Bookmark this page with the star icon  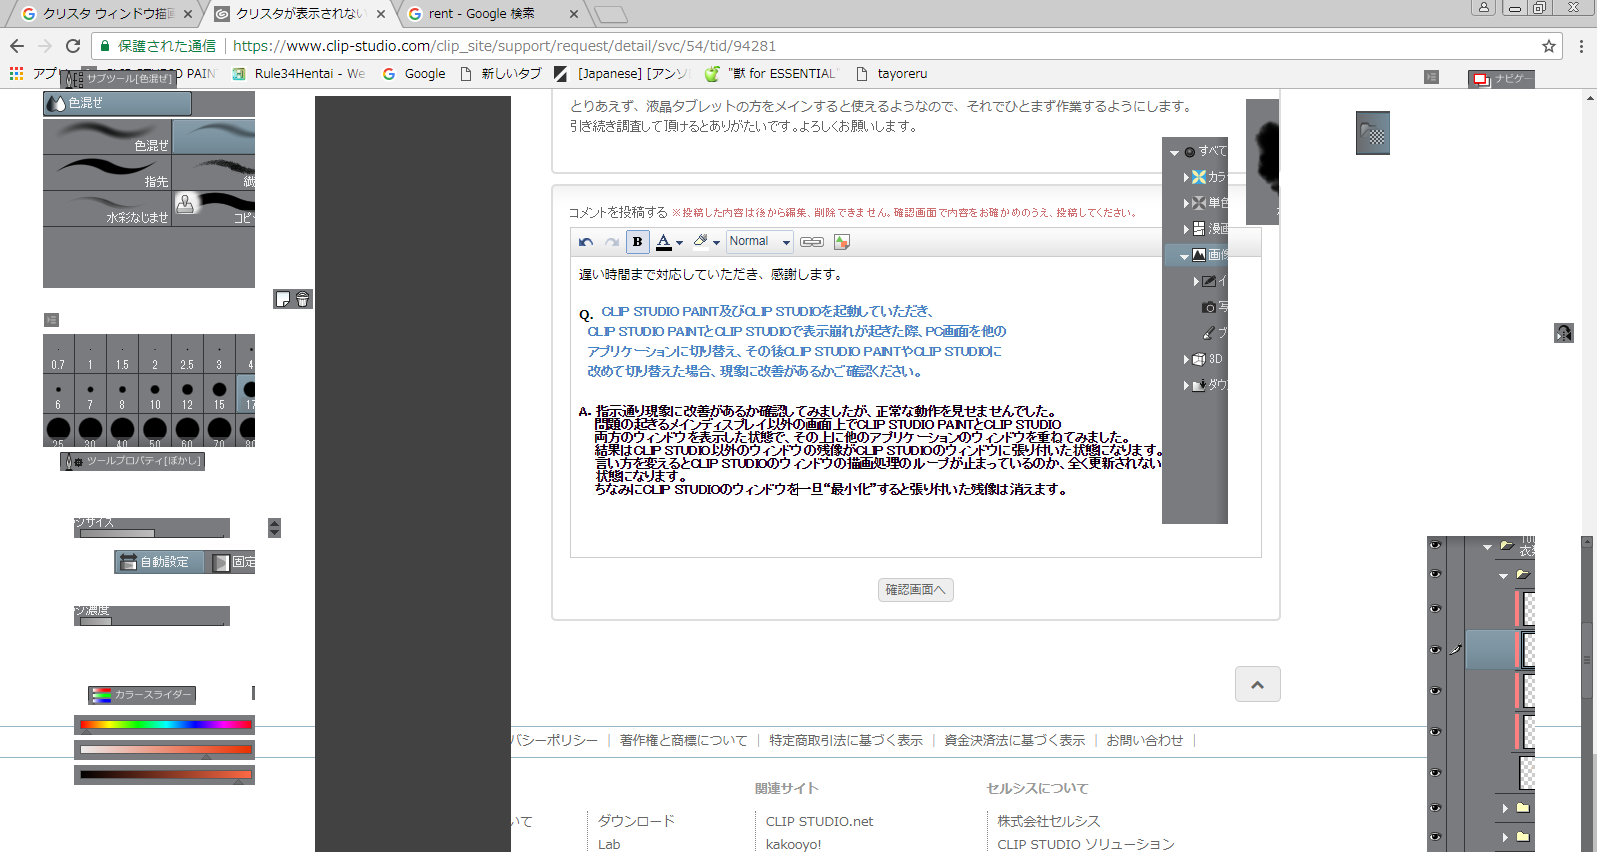click(x=1549, y=46)
